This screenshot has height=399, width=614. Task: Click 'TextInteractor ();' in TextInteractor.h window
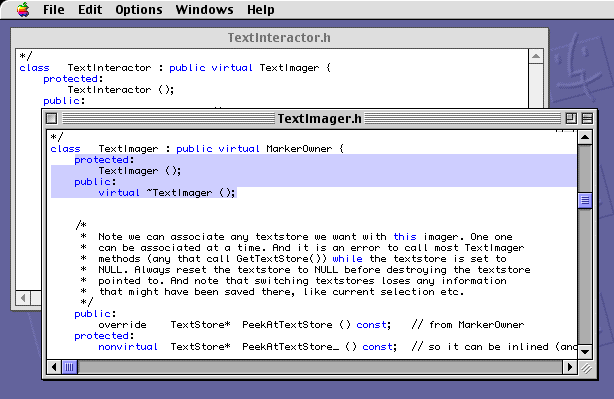point(121,90)
